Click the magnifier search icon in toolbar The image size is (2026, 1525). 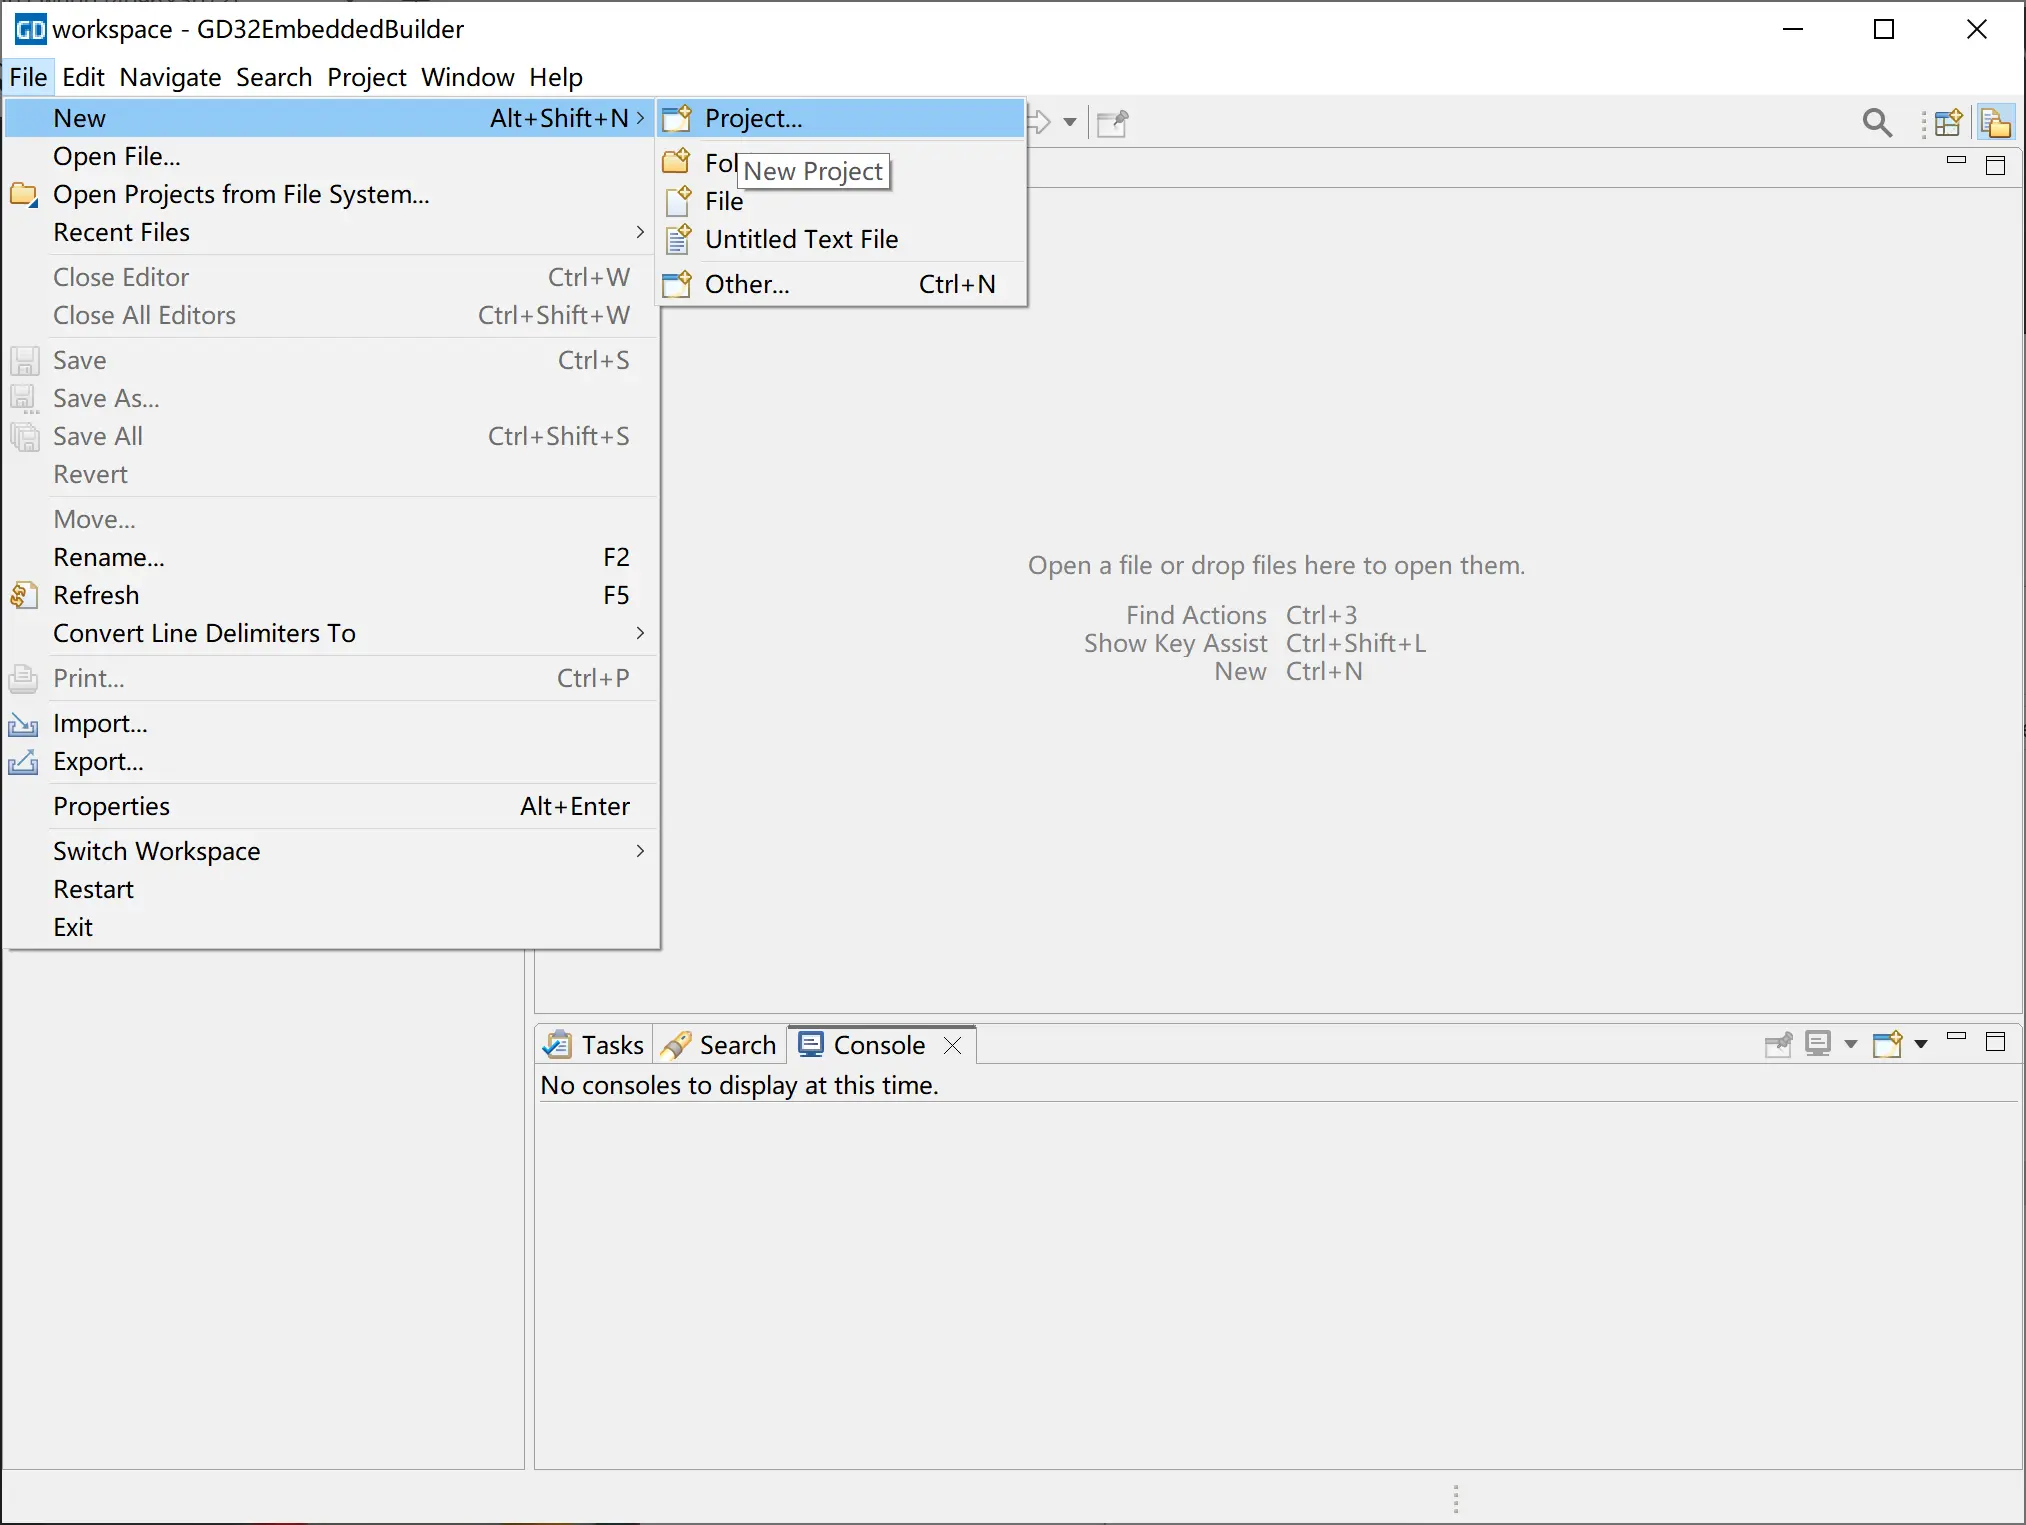[x=1877, y=122]
